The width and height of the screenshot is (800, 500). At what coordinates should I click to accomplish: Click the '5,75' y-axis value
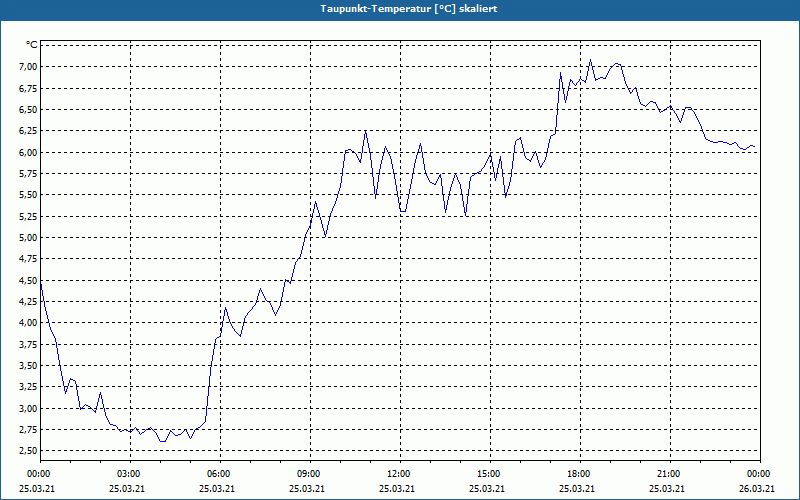click(29, 173)
